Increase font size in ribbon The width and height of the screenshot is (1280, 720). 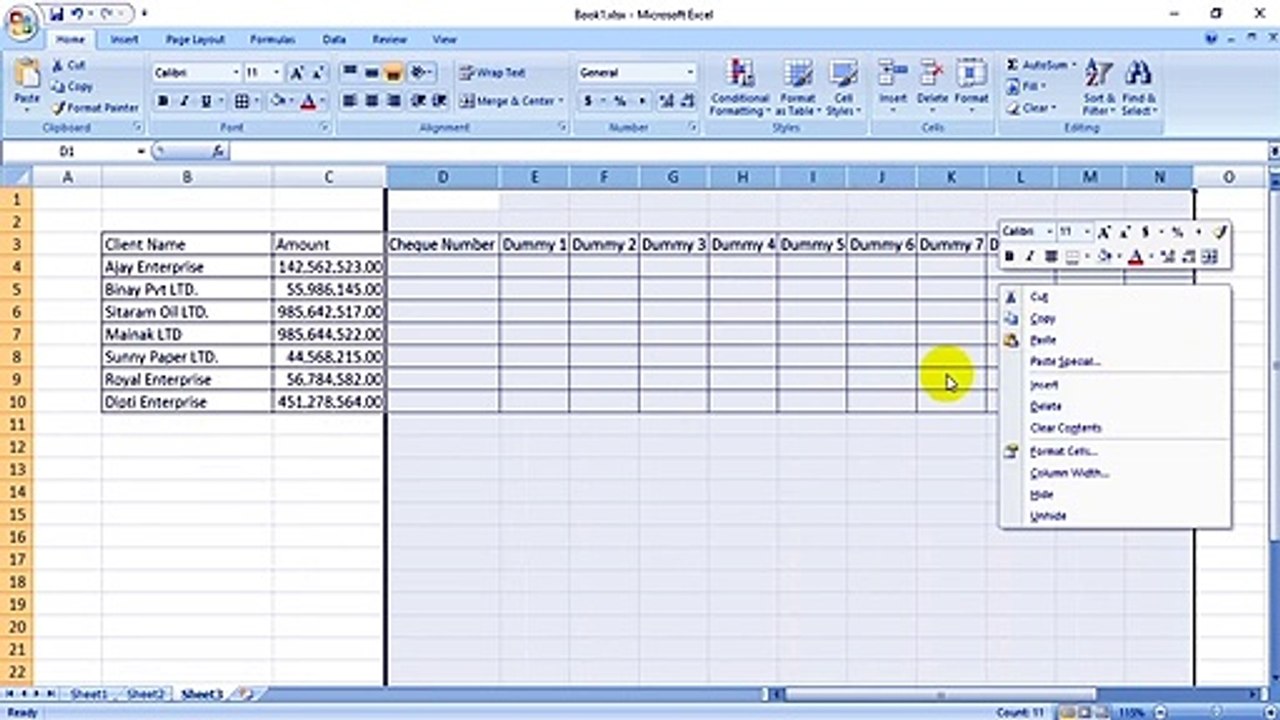(297, 73)
